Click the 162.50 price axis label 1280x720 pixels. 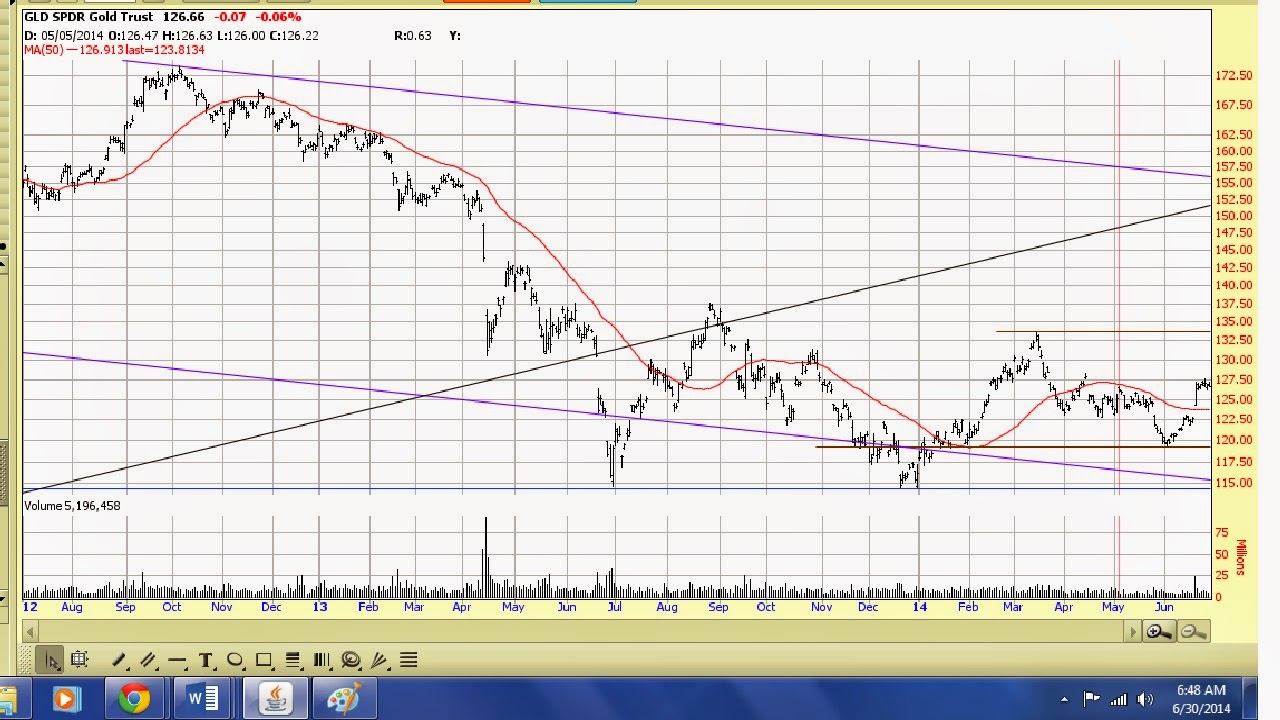click(1233, 134)
